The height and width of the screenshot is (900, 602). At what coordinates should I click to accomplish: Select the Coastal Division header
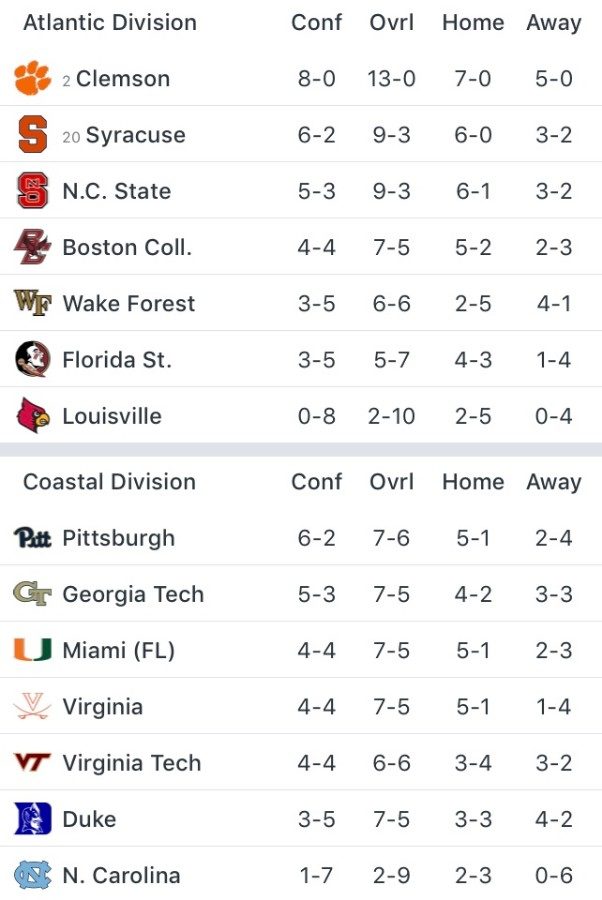tap(109, 482)
